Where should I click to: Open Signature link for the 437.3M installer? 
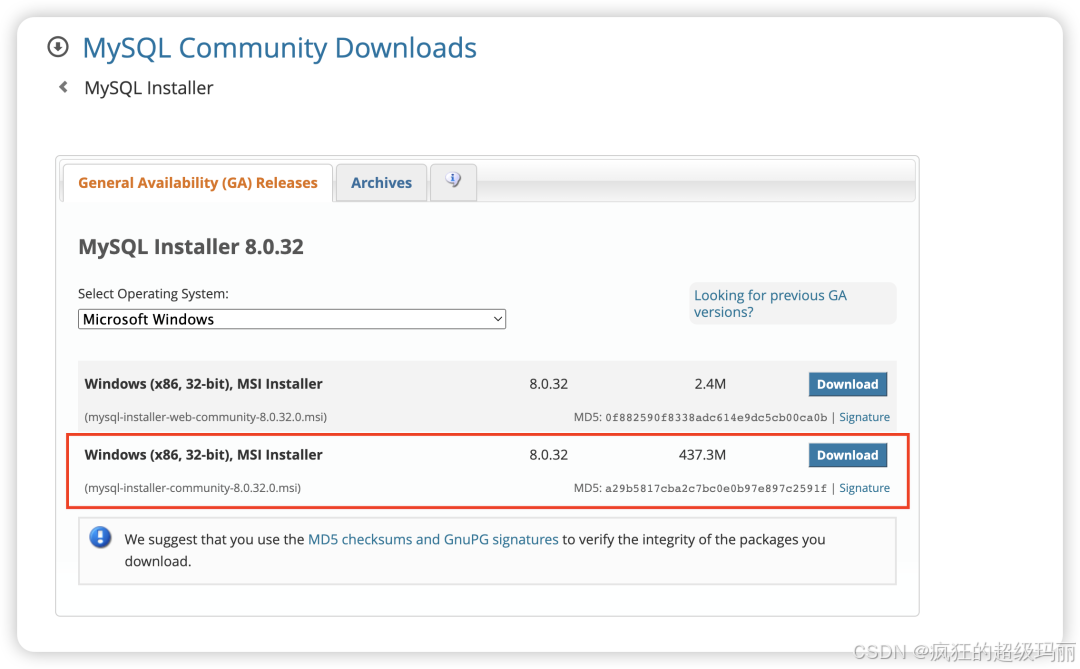pos(864,488)
